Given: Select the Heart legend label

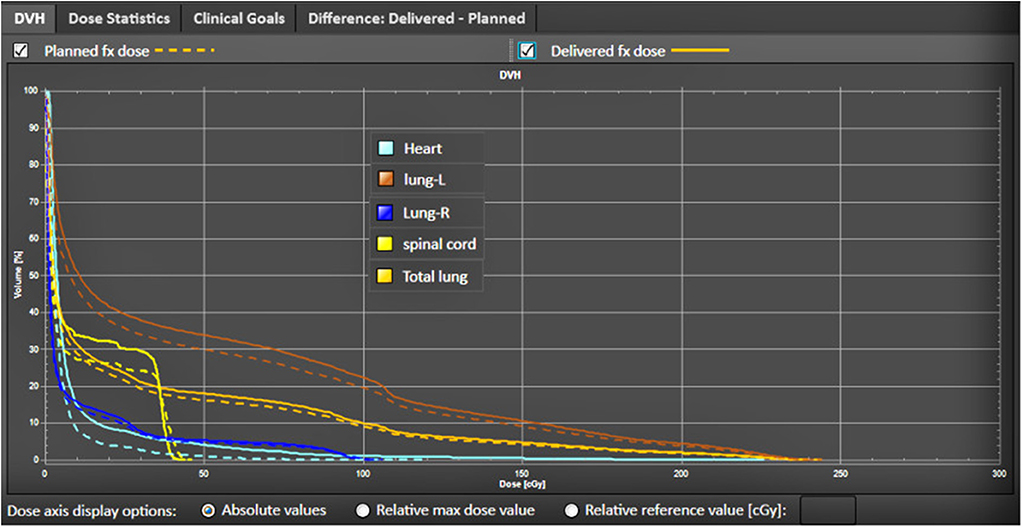Looking at the screenshot, I should [x=422, y=148].
